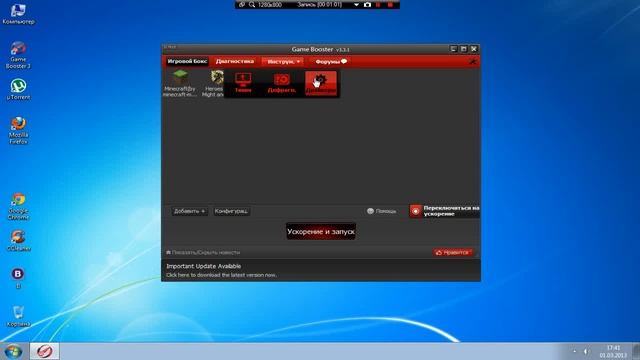Viewport: 640px width, 360px height.
Task: Click the Ускорение и запуск button
Action: (x=321, y=231)
